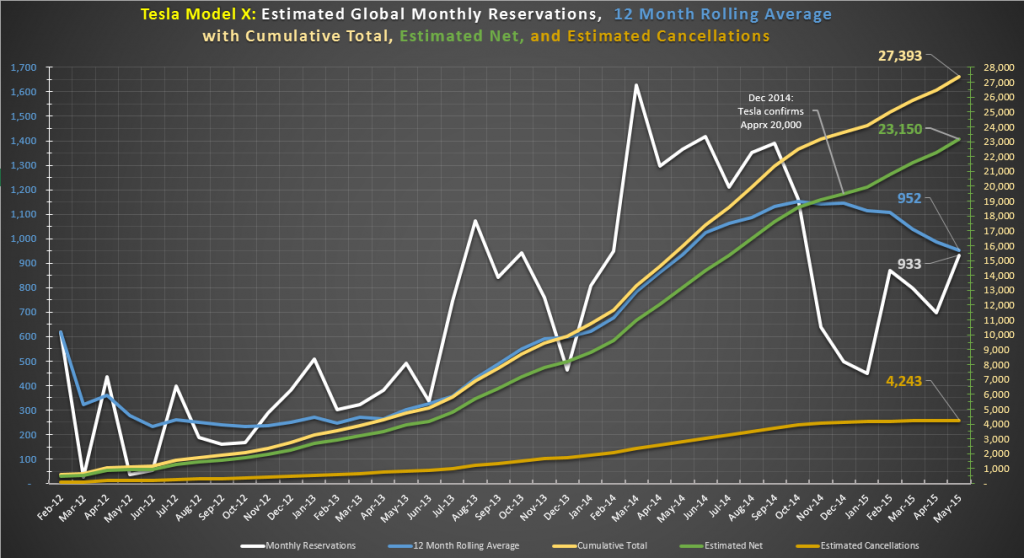
Task: Click the 1,000 value on left axis
Action: (24, 239)
